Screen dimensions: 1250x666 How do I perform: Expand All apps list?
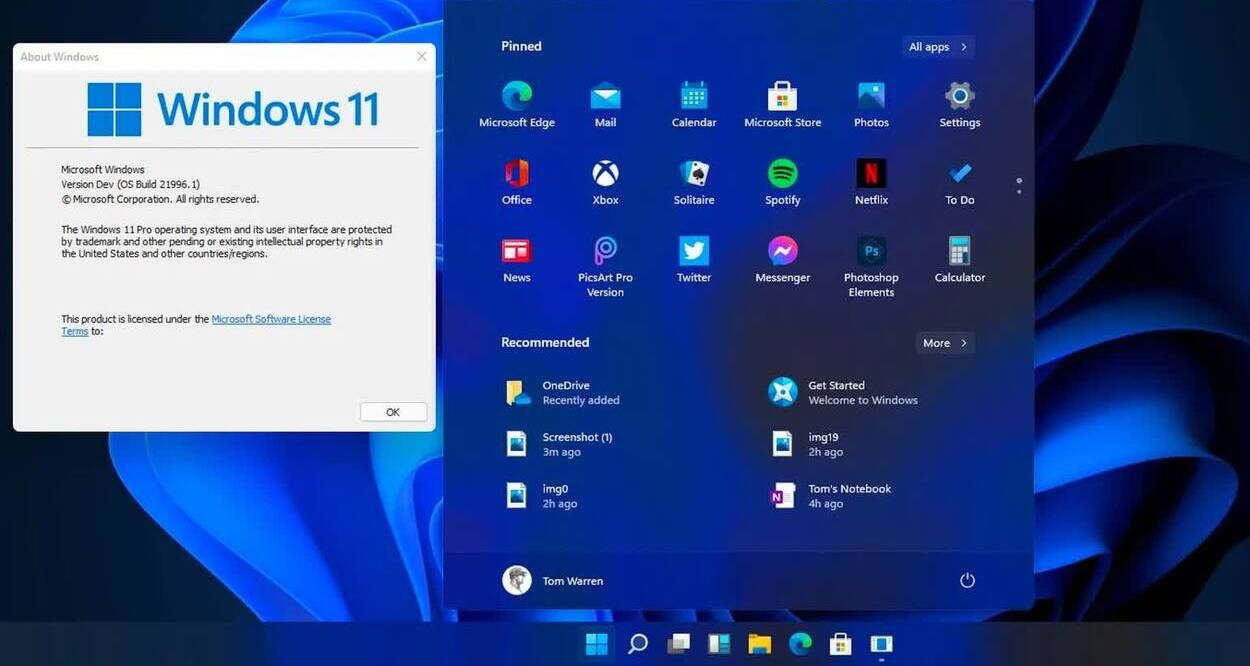[937, 47]
